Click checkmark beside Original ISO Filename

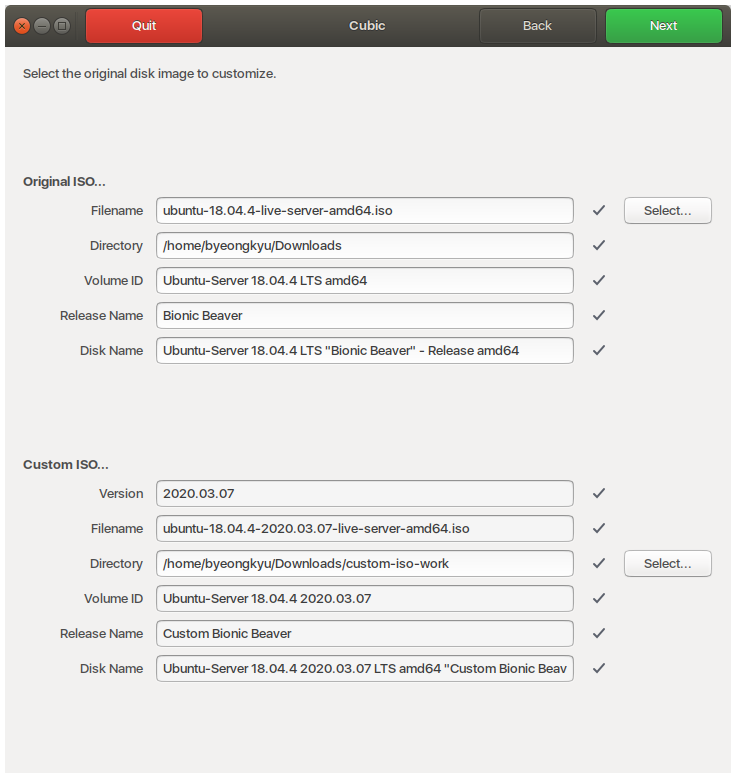tap(599, 211)
